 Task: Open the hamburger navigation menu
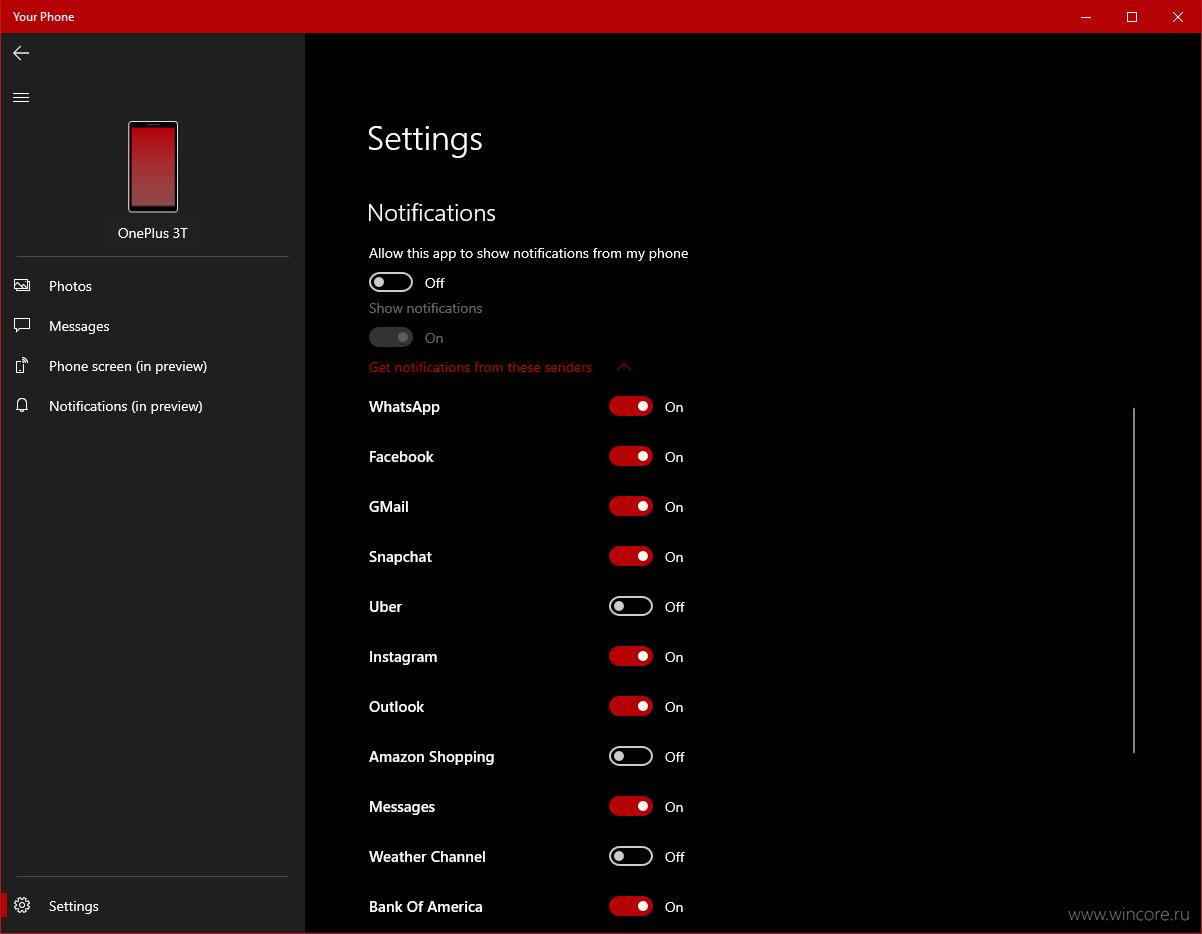point(21,97)
